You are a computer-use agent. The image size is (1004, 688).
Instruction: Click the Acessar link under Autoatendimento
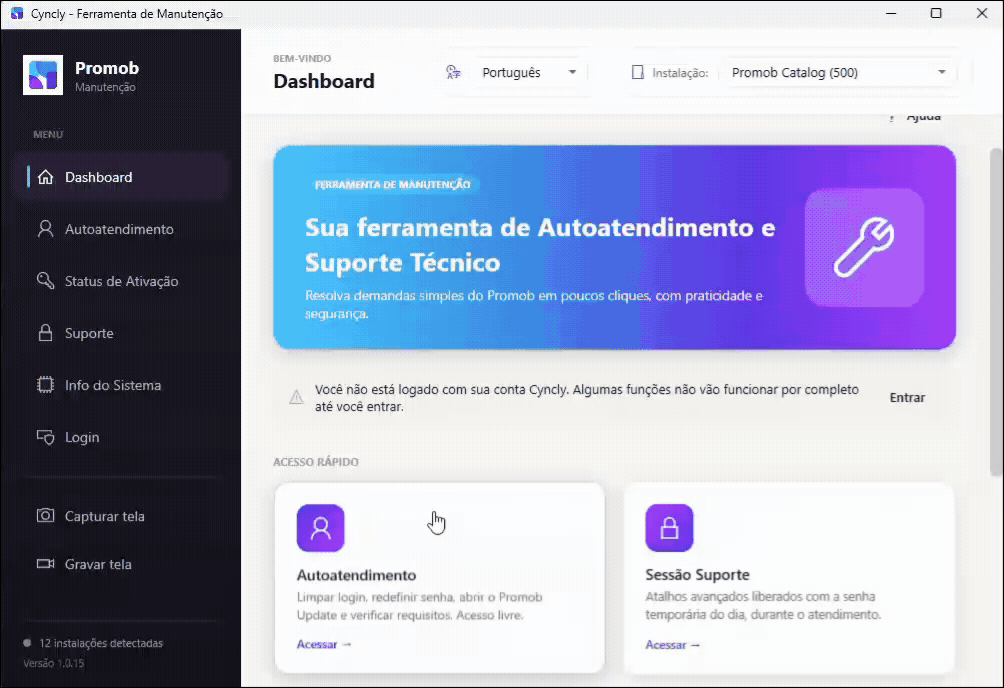click(x=324, y=644)
